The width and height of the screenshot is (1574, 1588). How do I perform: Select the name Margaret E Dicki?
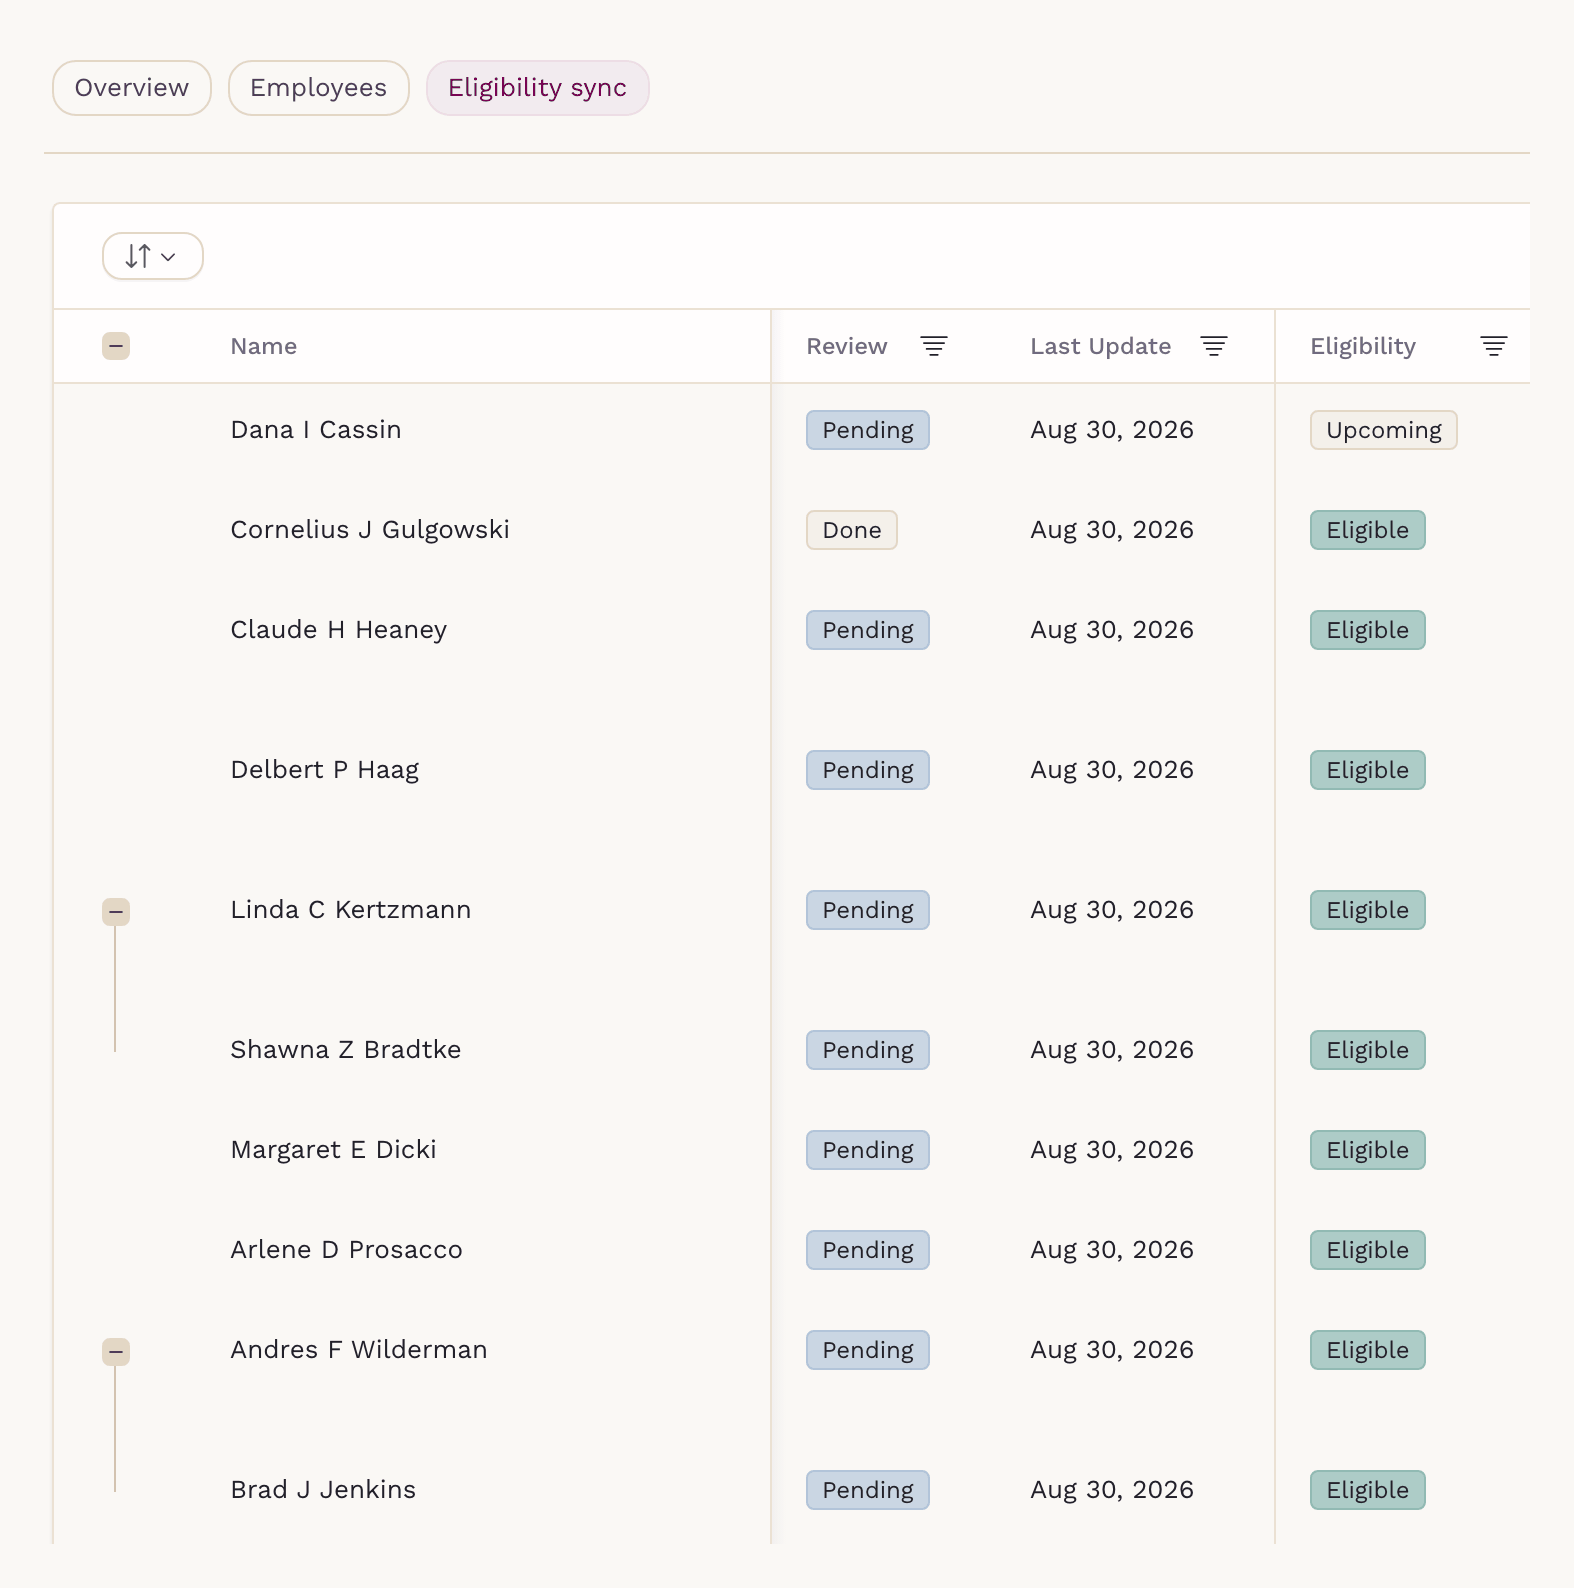tap(334, 1150)
